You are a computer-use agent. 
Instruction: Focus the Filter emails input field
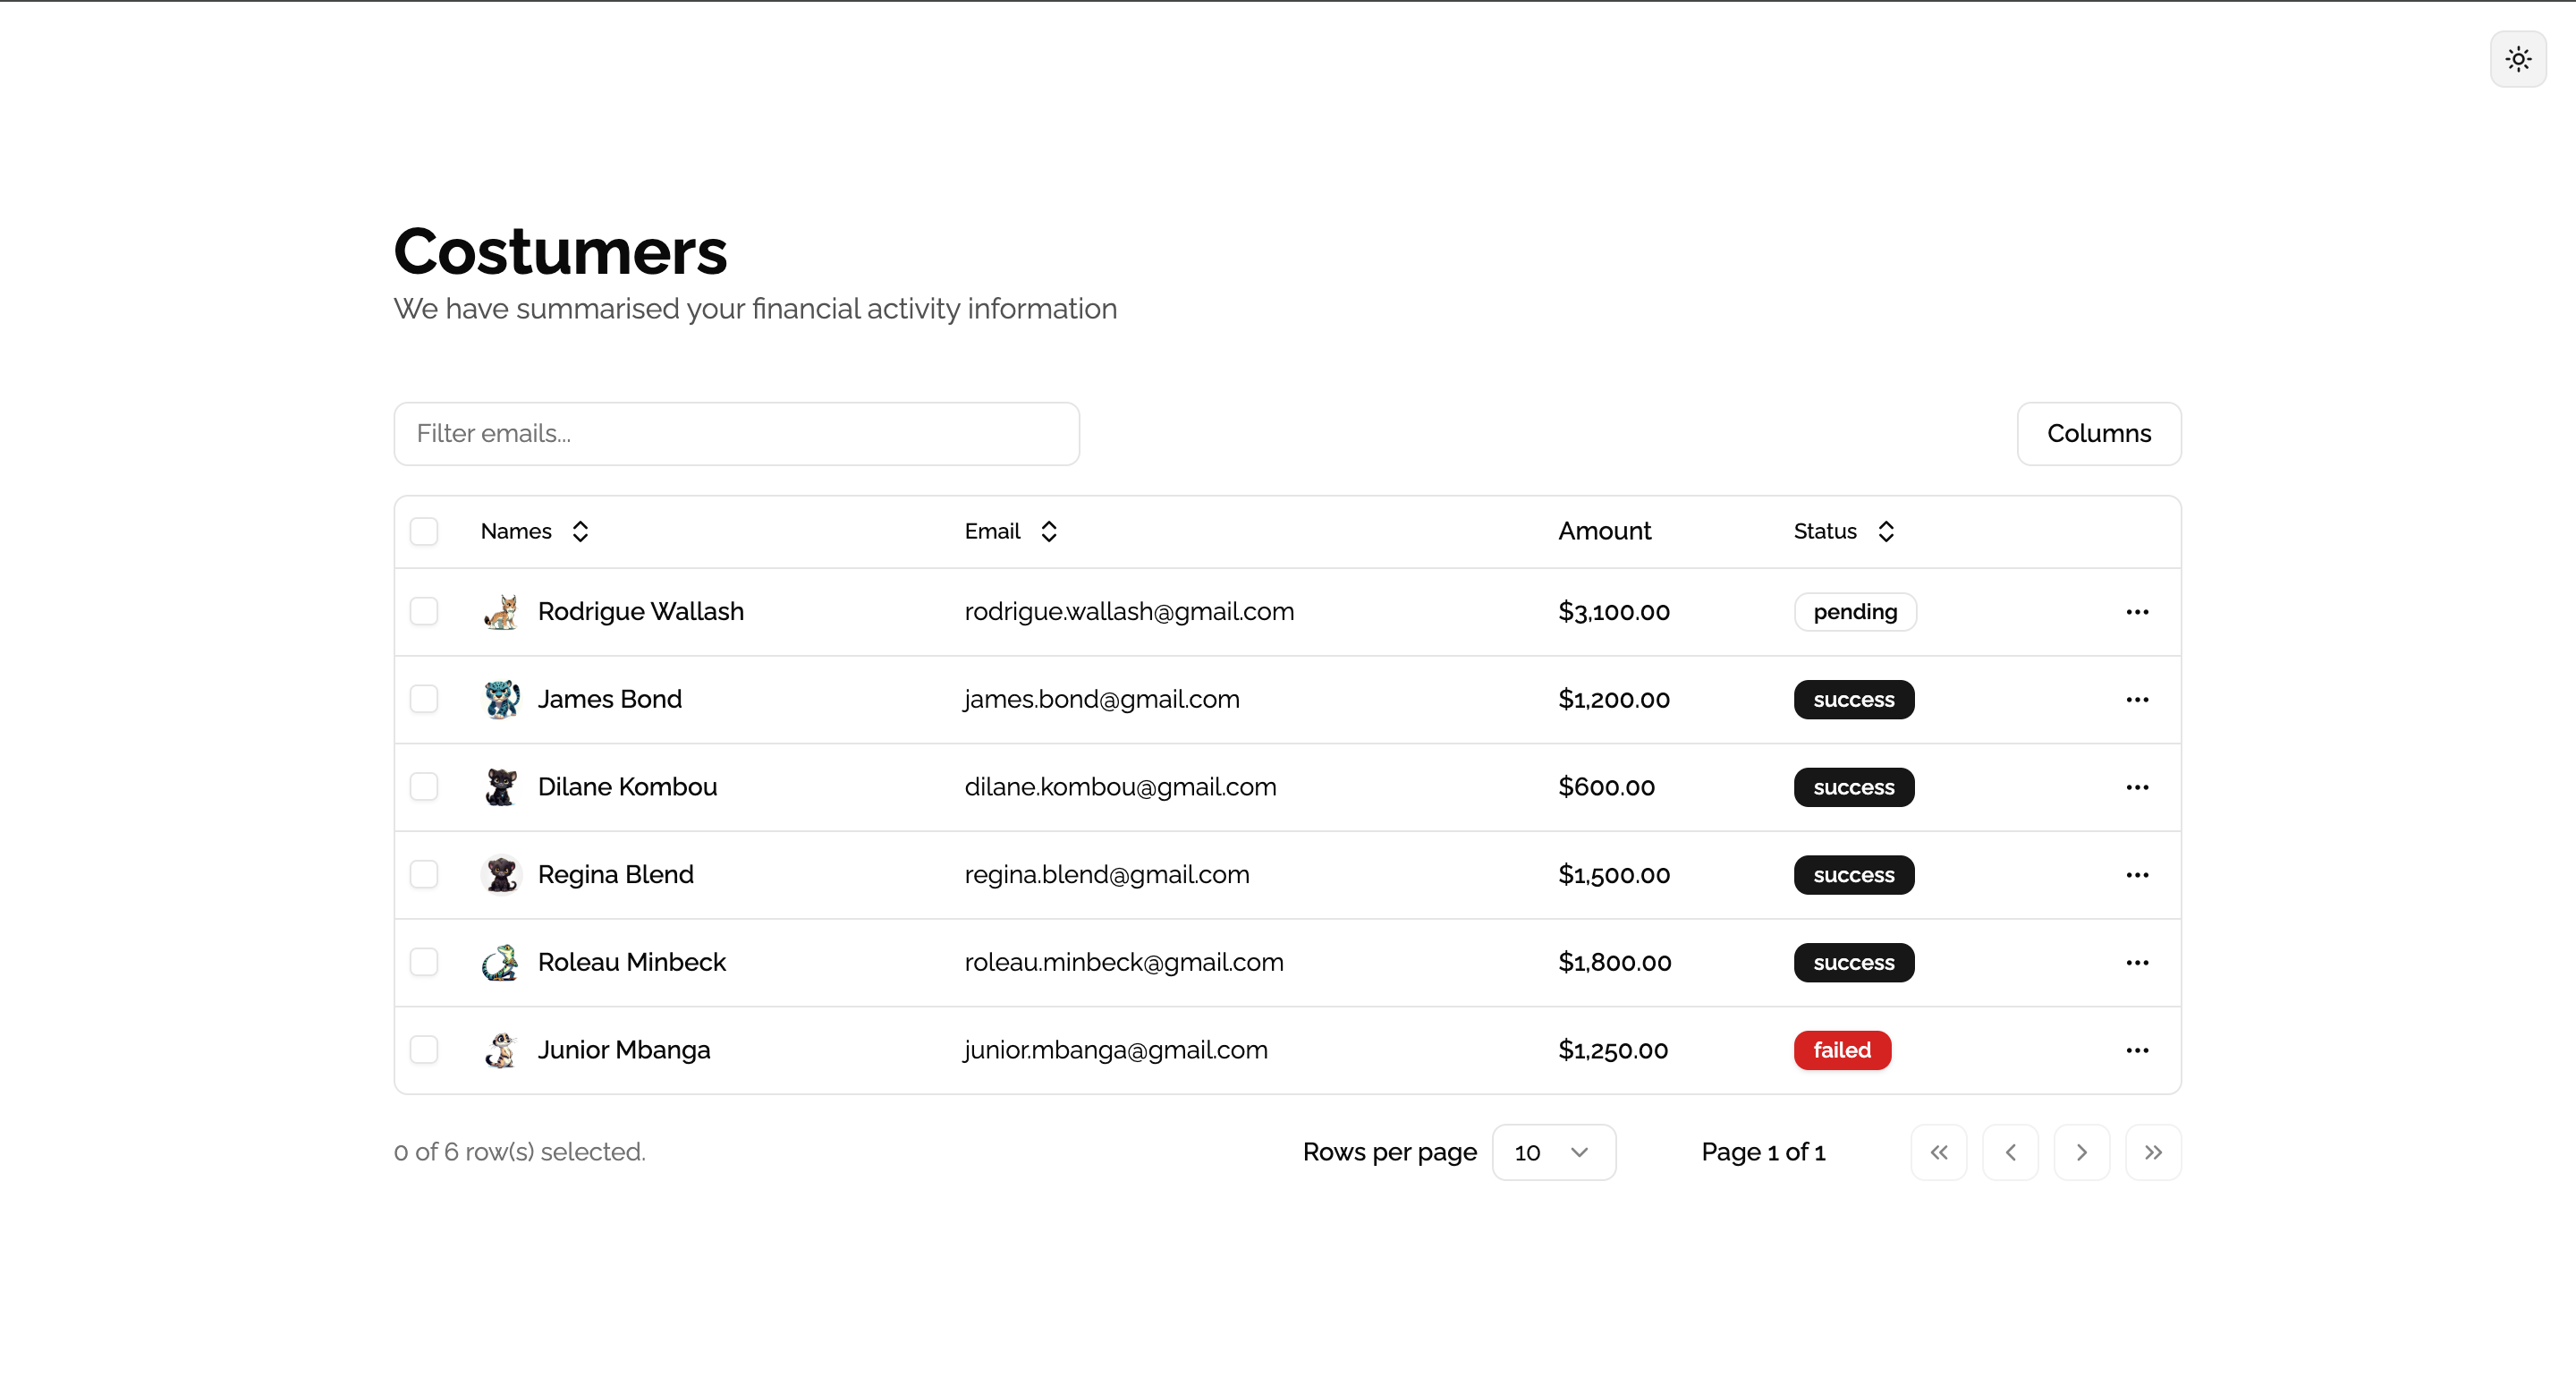coord(736,433)
